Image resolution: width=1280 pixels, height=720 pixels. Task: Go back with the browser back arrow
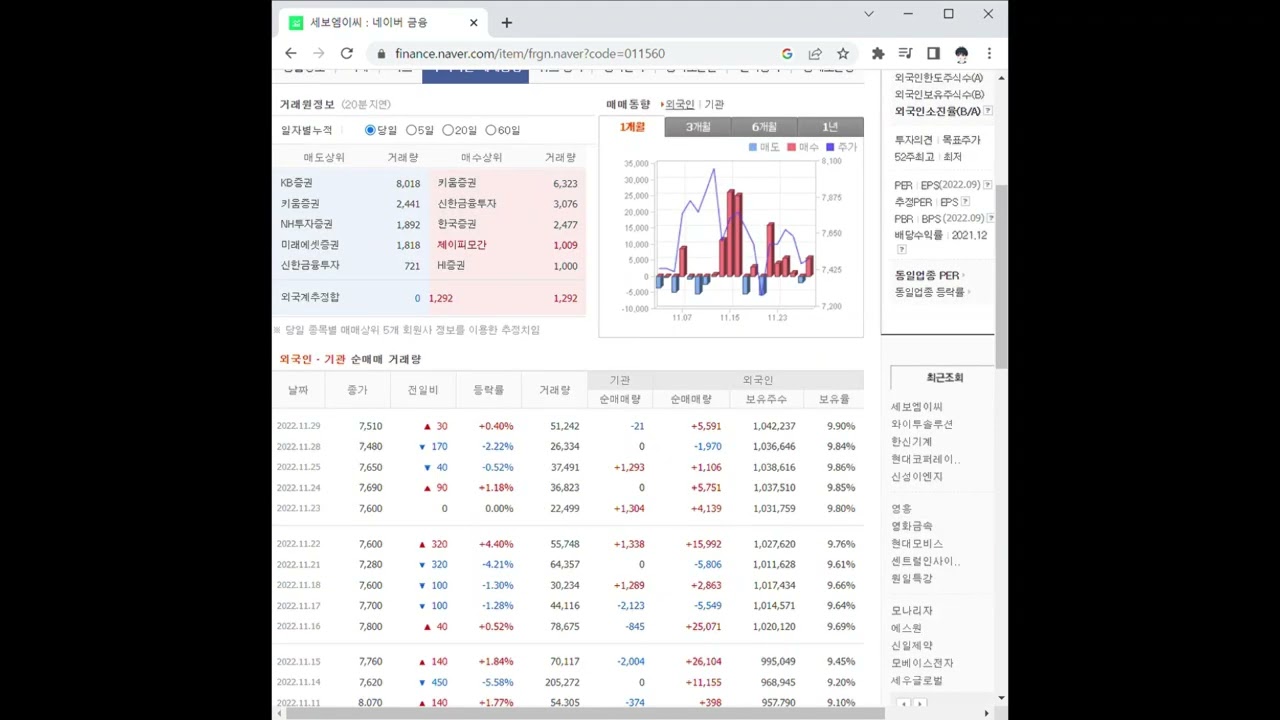point(291,53)
